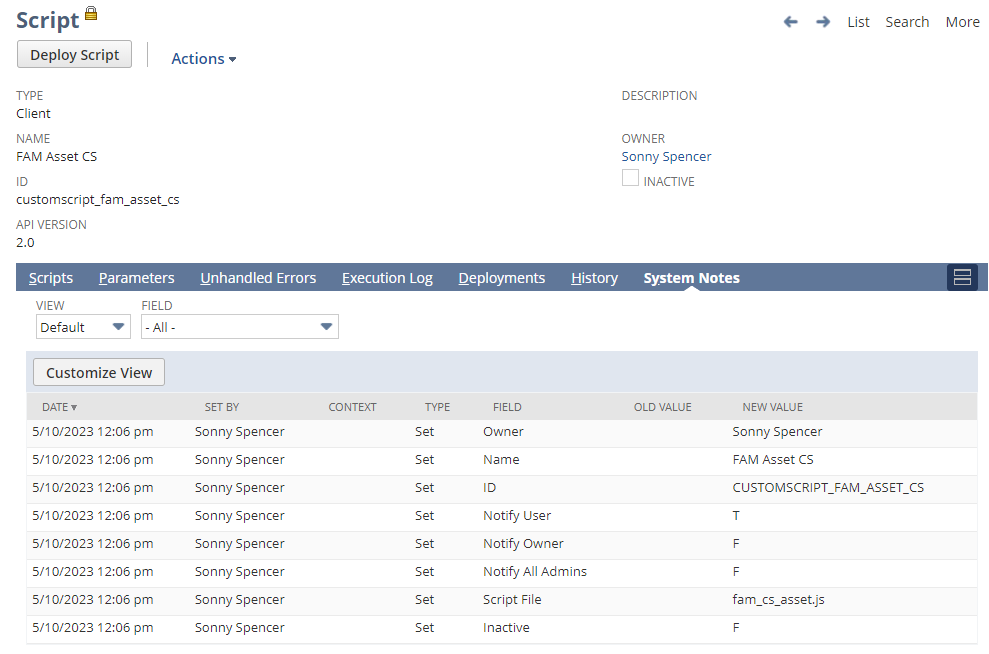
Task: Click the back navigation arrow
Action: click(790, 21)
